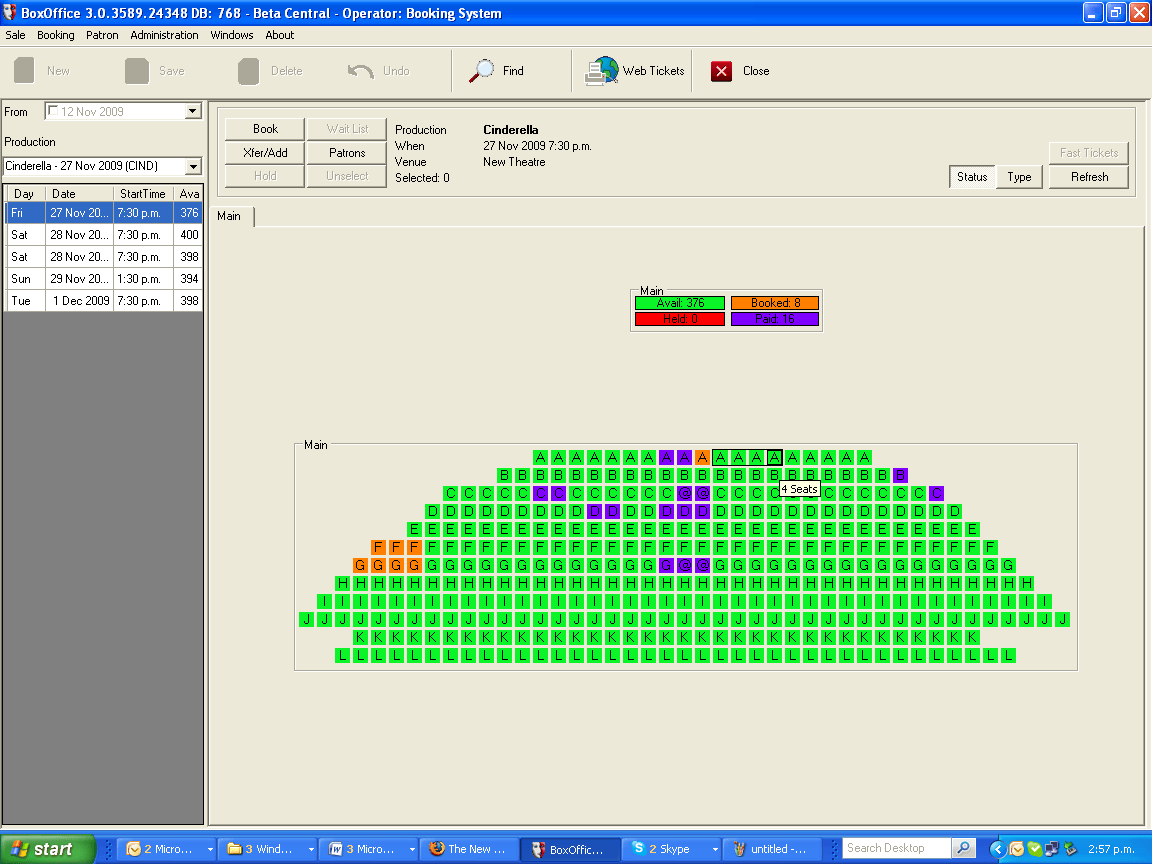
Task: Select the New toolbar icon
Action: [22, 70]
